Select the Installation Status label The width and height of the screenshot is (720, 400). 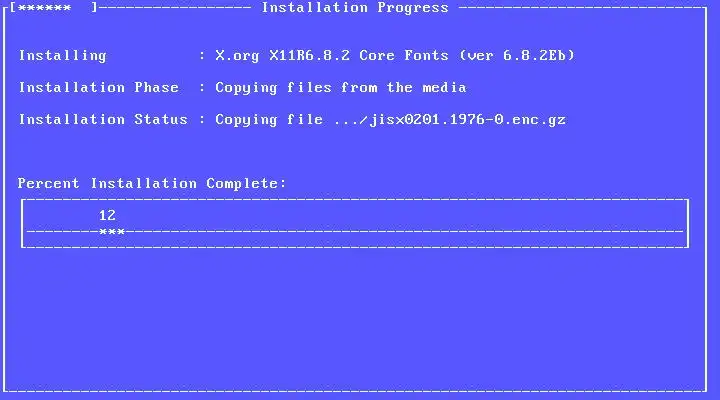coord(103,119)
